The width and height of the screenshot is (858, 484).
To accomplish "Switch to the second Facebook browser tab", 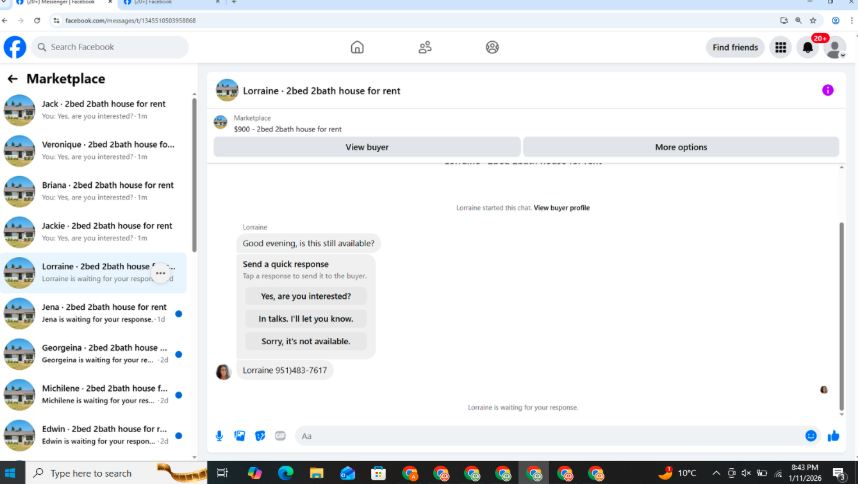I will point(170,3).
